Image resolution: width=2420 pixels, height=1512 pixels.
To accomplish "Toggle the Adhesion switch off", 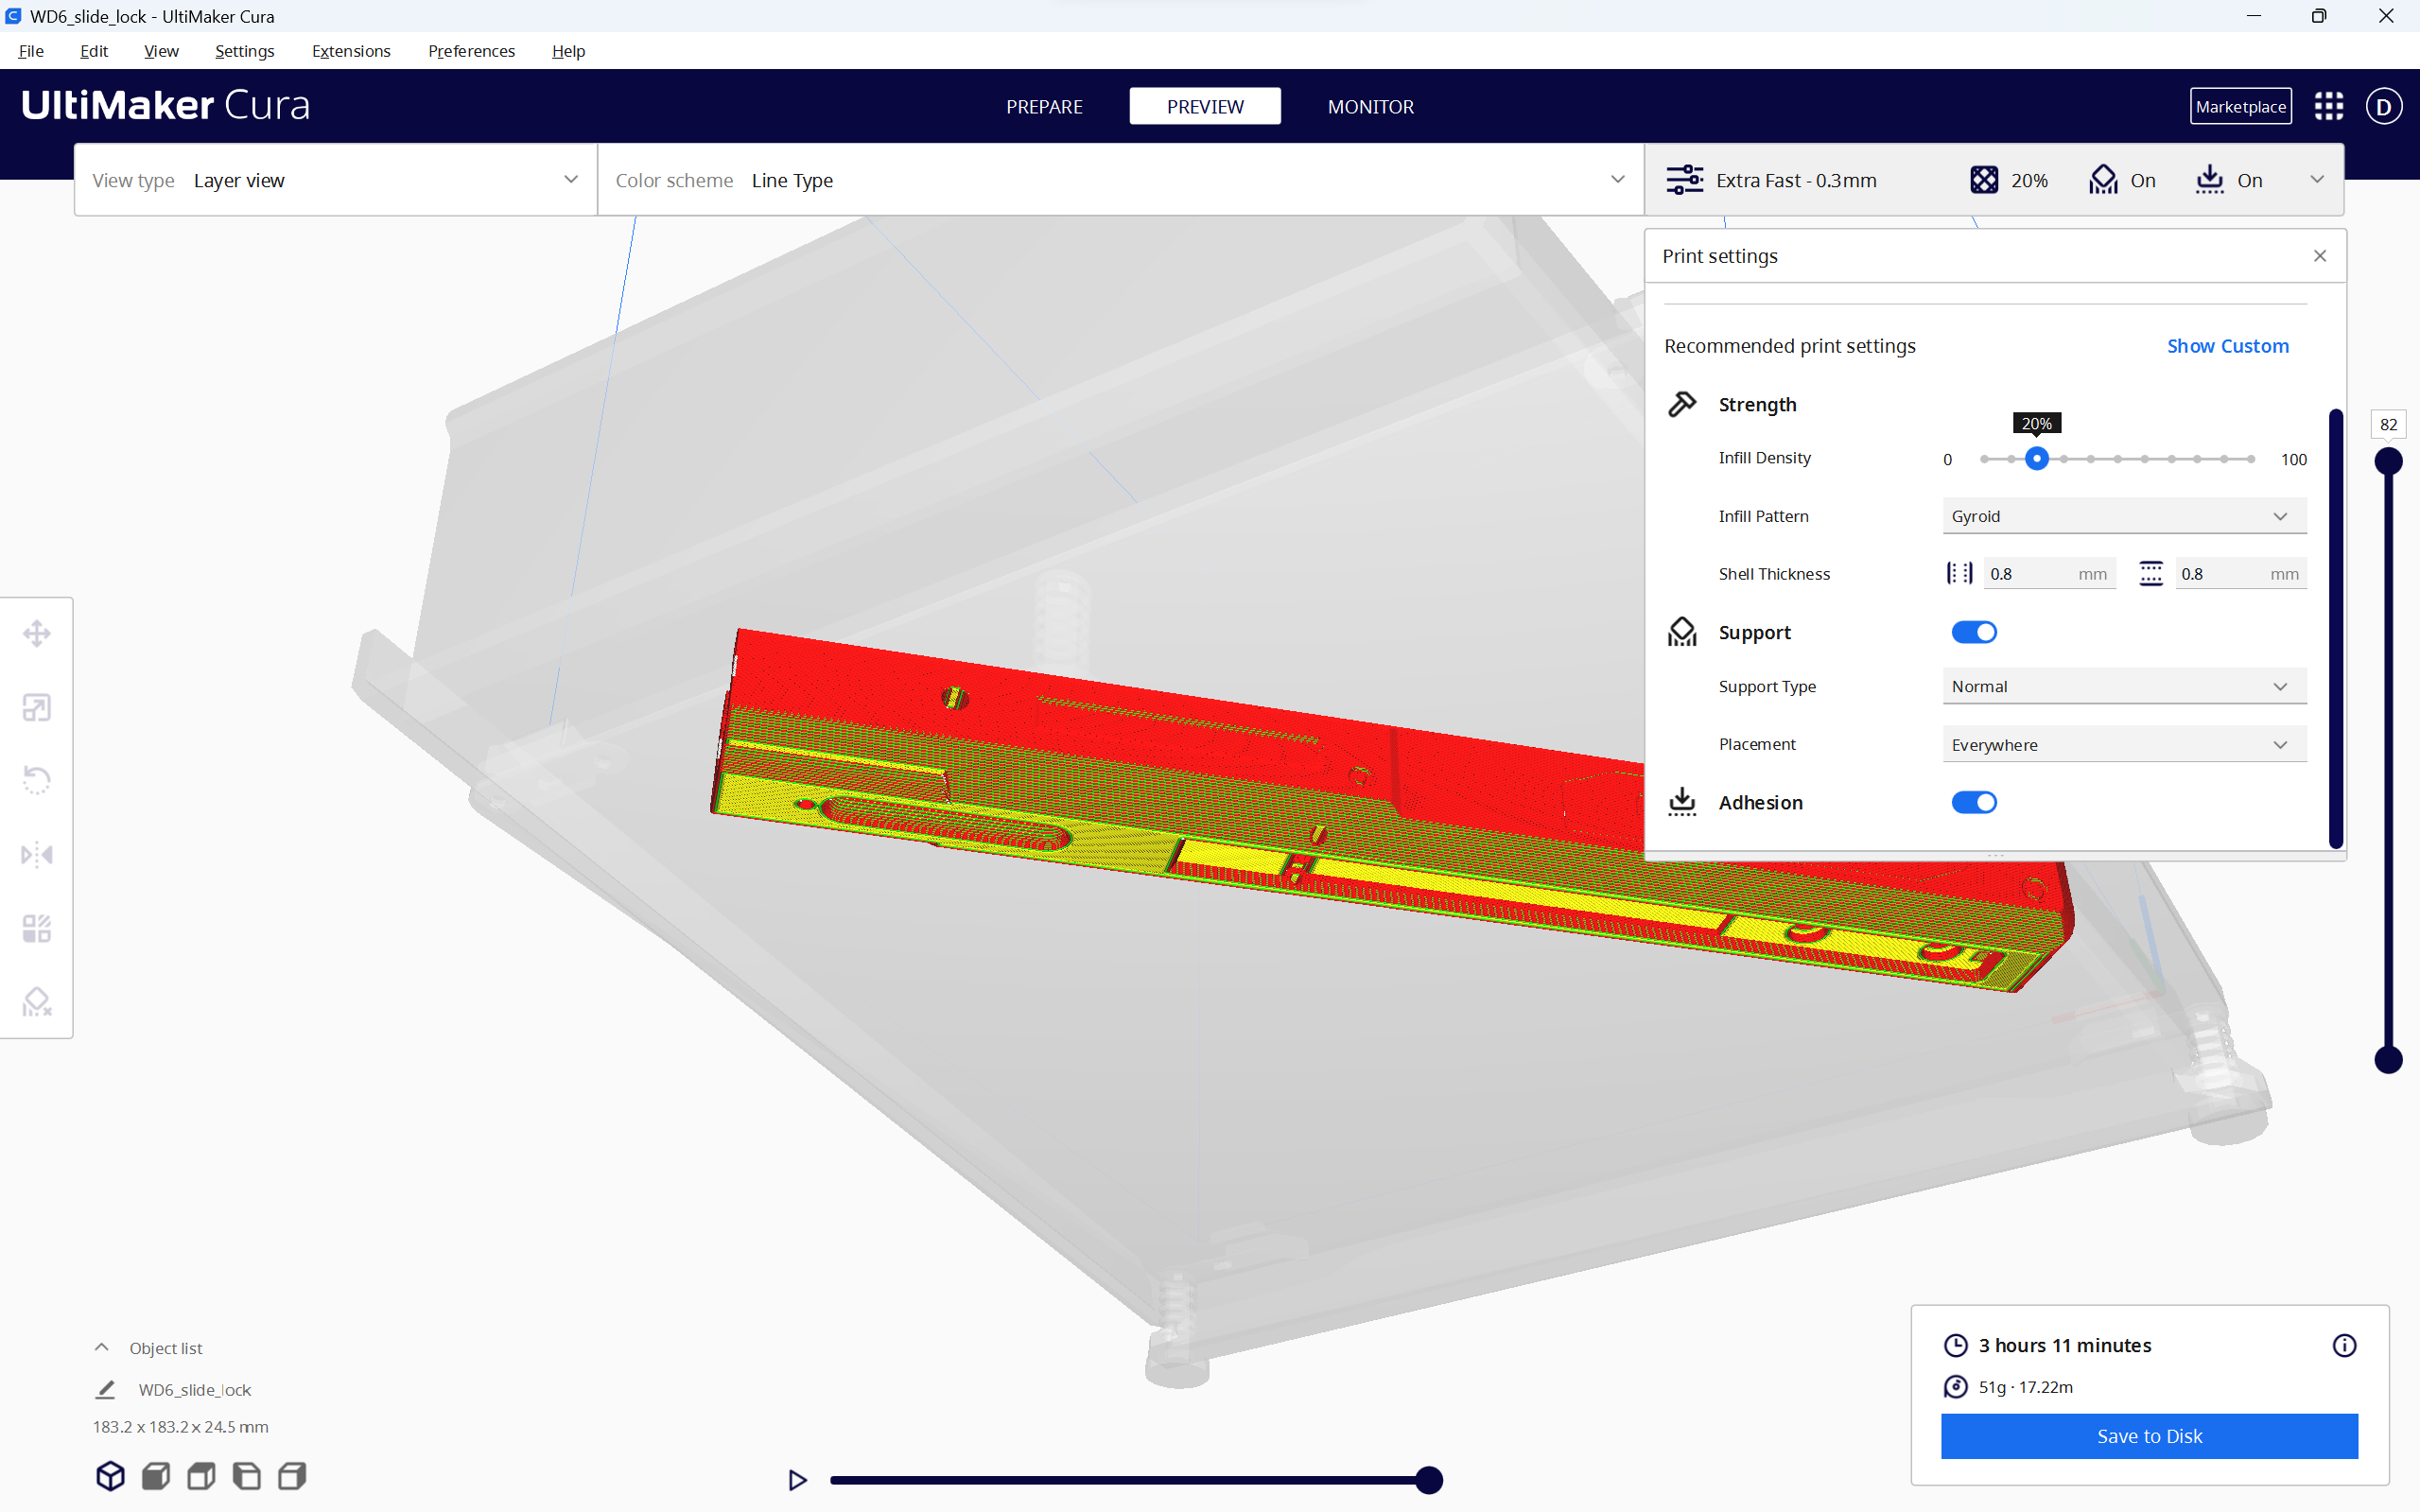I will coord(1974,802).
